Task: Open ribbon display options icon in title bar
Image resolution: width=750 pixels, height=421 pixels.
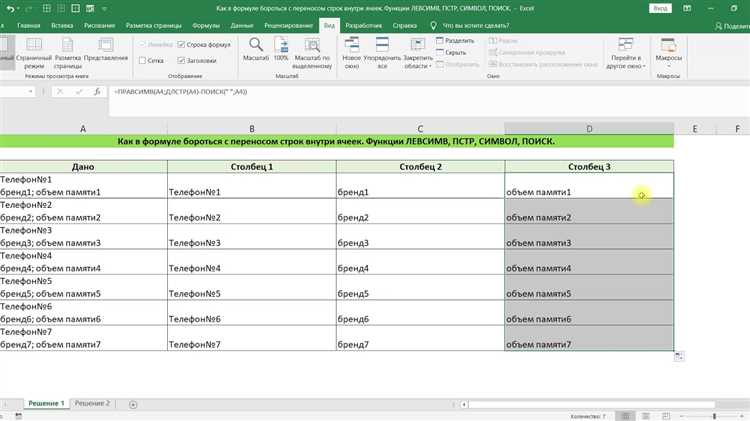Action: pos(687,9)
